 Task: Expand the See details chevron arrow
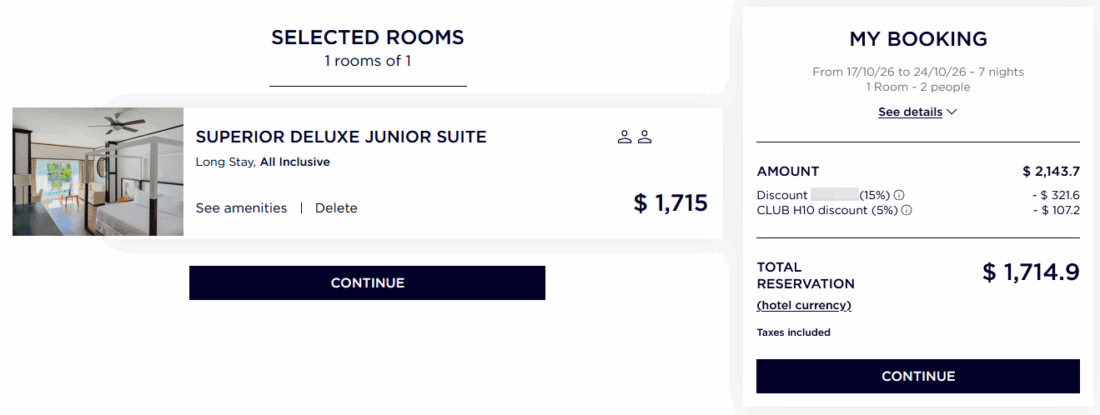(x=952, y=112)
